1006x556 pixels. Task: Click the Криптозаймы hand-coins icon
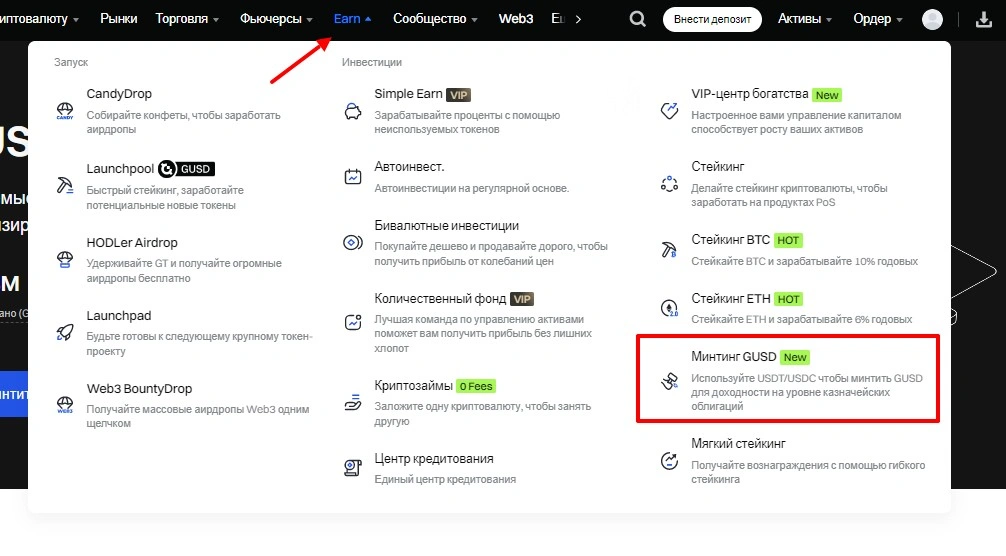[x=353, y=402]
